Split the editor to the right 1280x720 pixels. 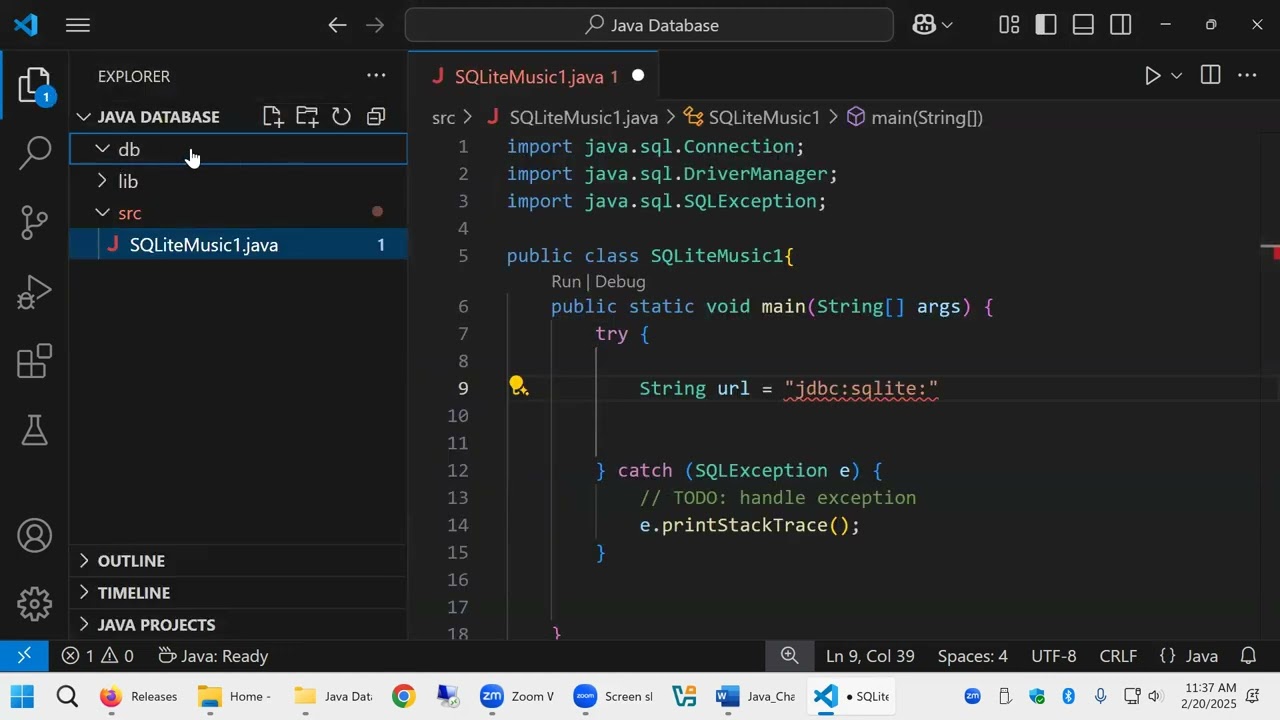1210,76
